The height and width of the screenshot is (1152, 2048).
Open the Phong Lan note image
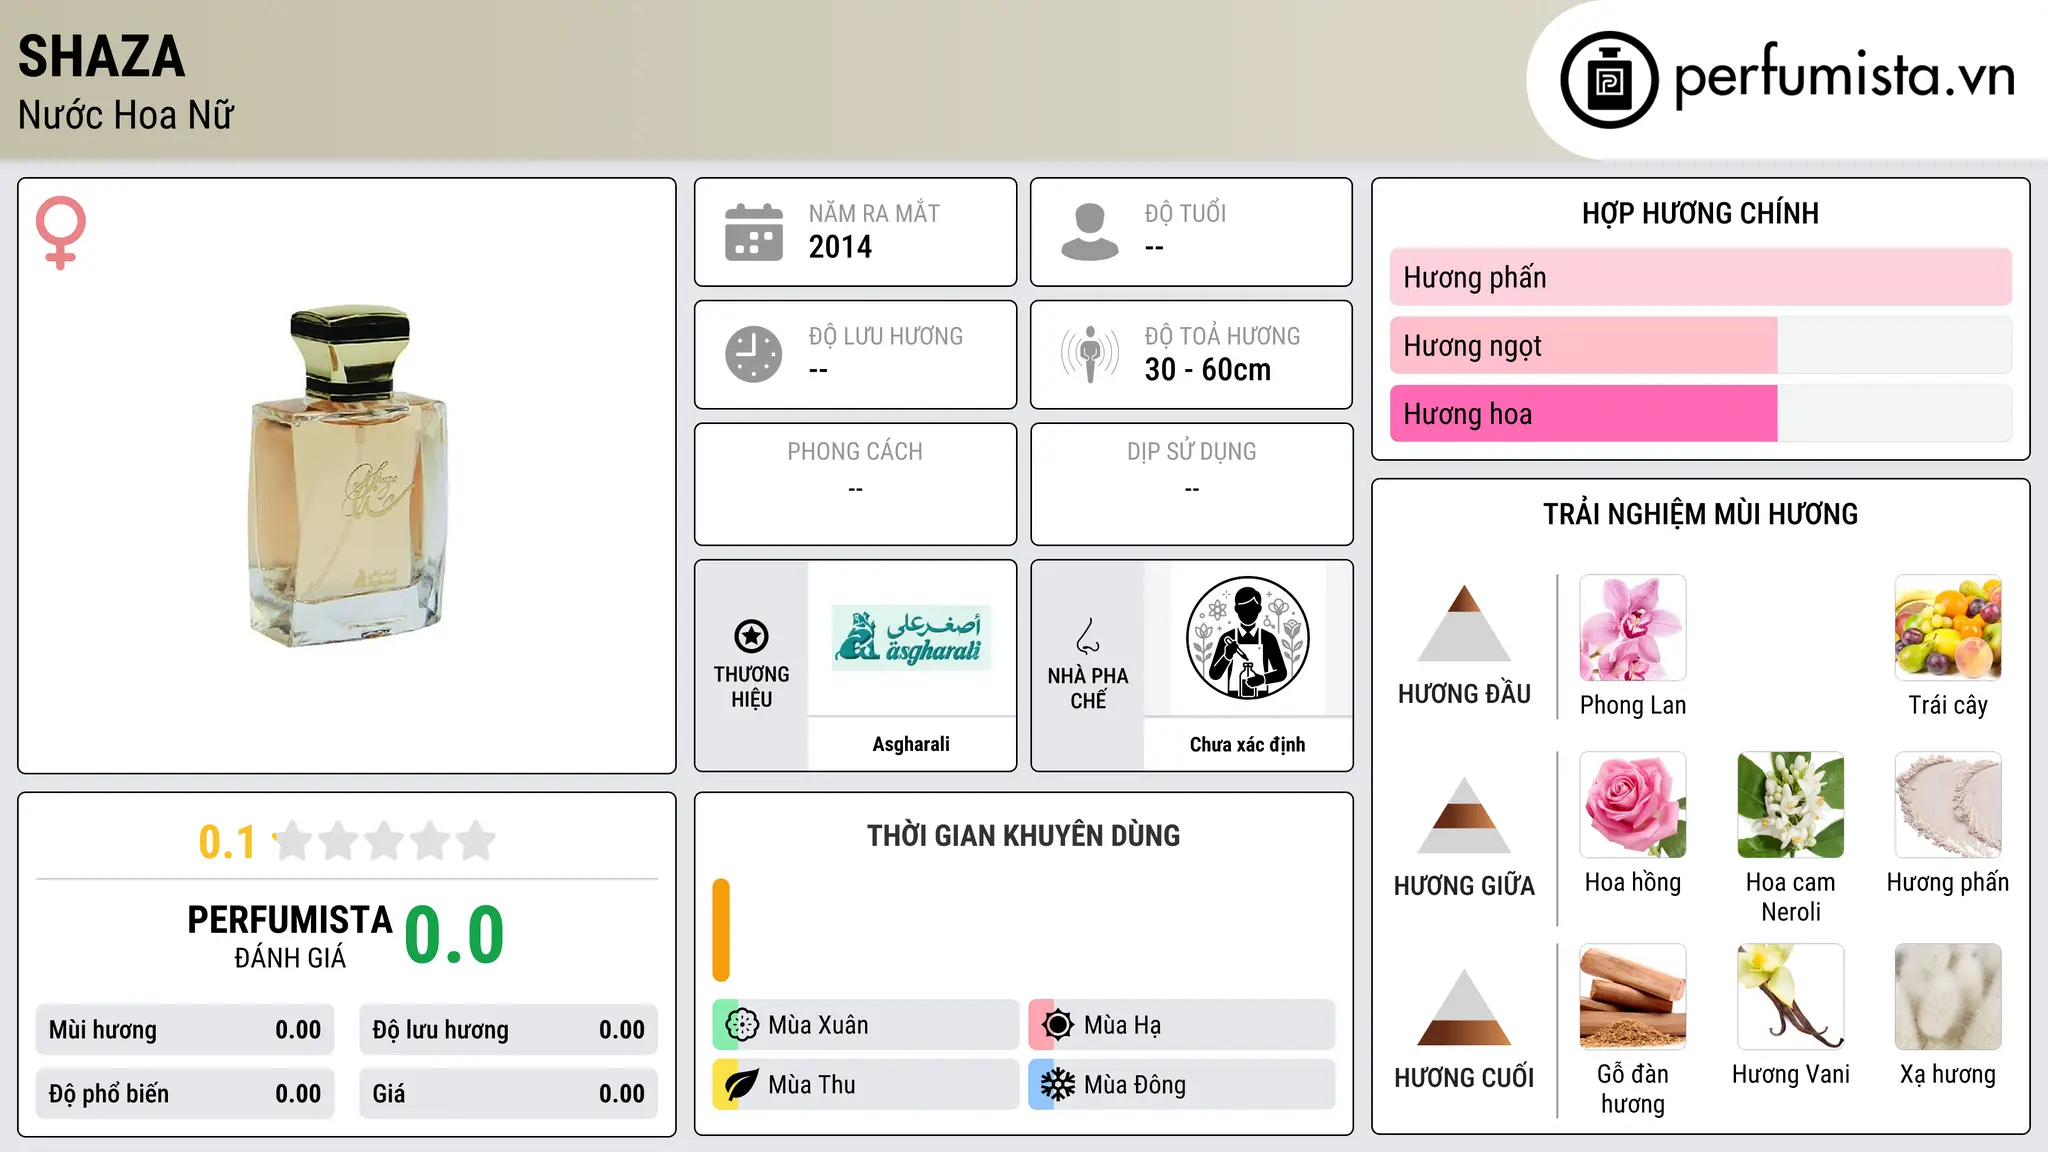coord(1633,628)
